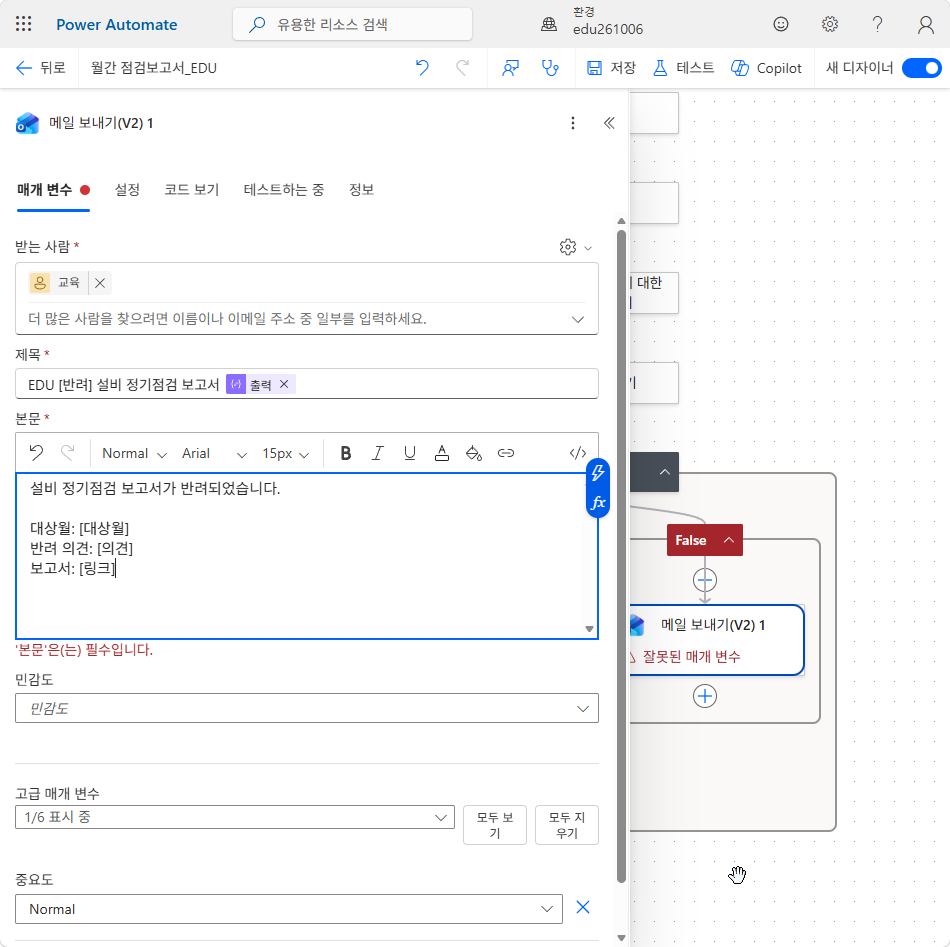Undo the last flow change
Viewport: 950px width, 947px height.
(422, 68)
